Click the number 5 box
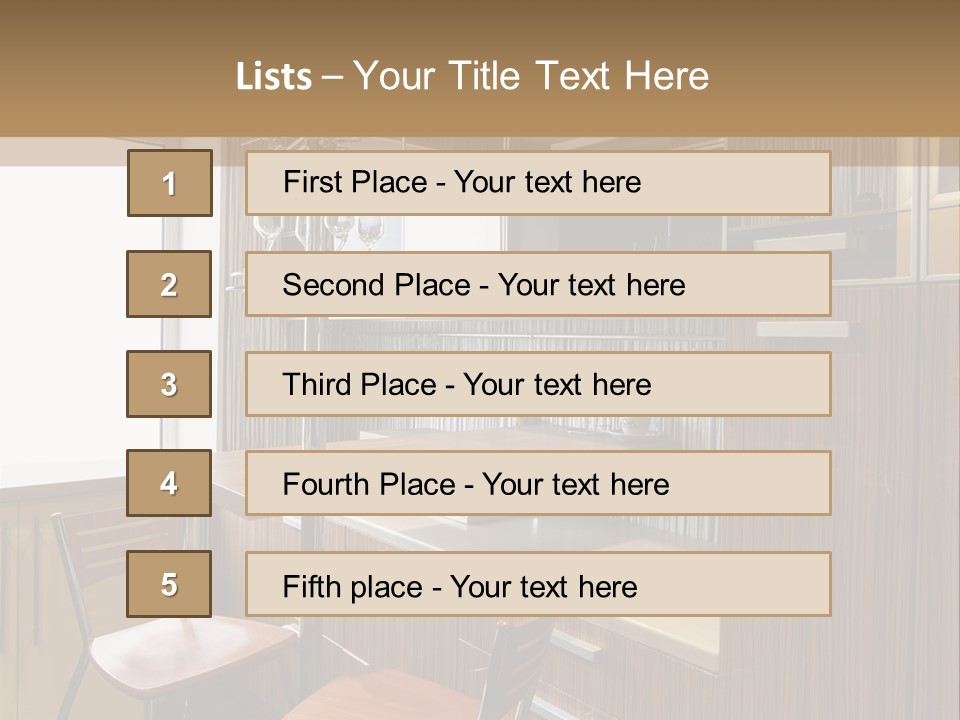Image resolution: width=960 pixels, height=720 pixels. [169, 584]
